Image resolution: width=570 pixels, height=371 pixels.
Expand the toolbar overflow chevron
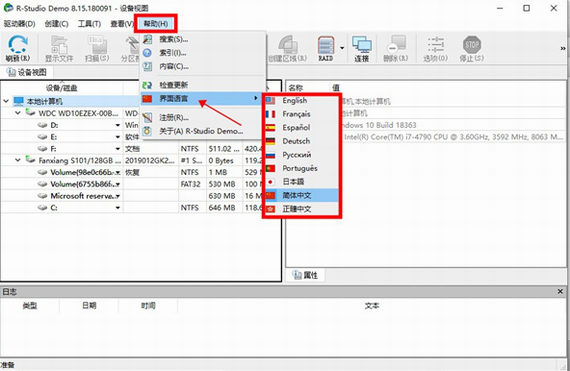click(563, 48)
